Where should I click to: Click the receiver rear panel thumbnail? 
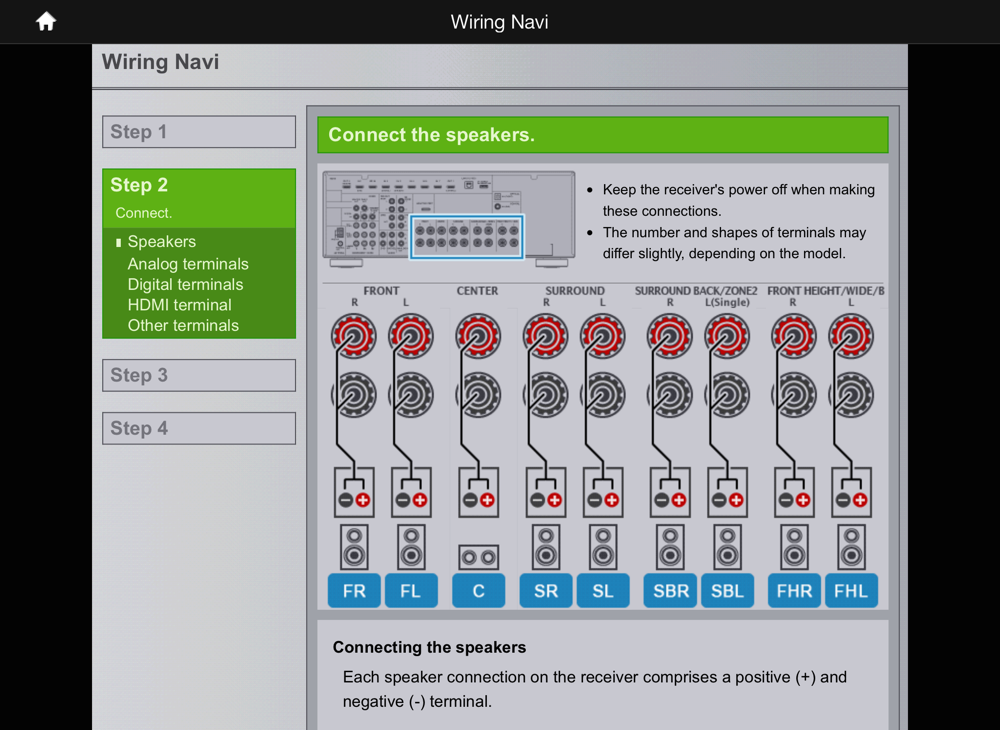(449, 219)
